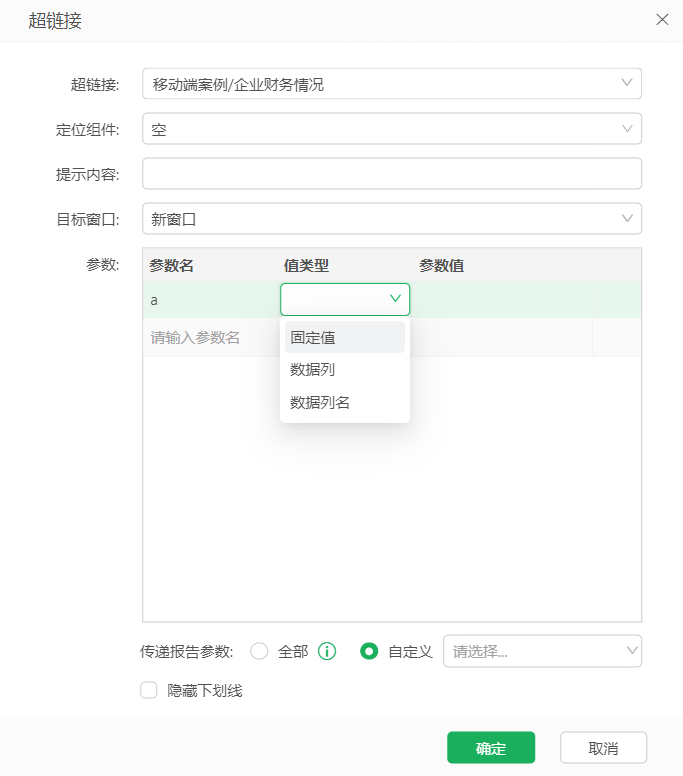The height and width of the screenshot is (776, 683).
Task: Click the 请选择 chevron arrow
Action: pos(632,650)
